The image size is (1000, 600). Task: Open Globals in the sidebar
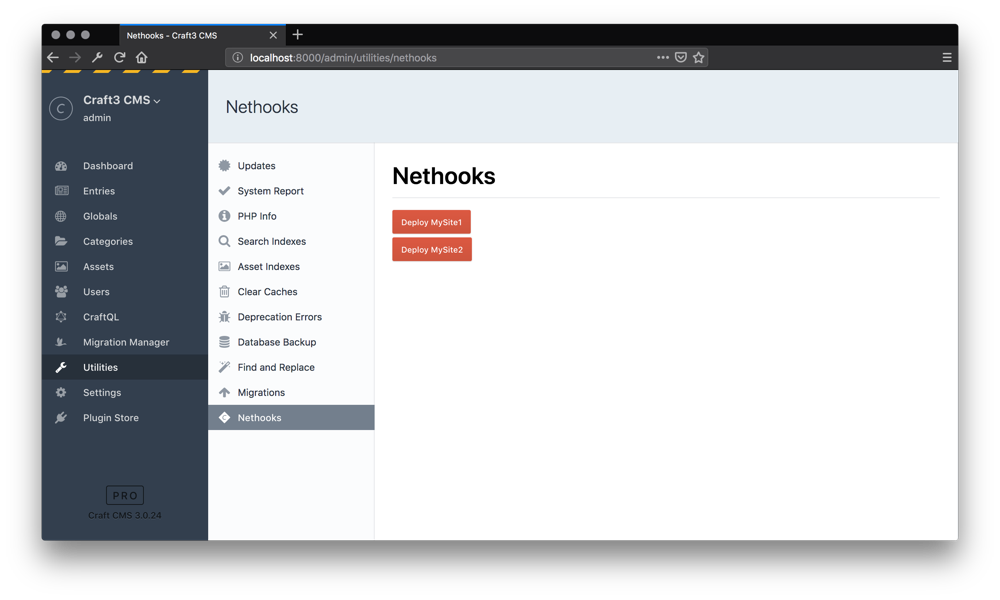coord(125,216)
